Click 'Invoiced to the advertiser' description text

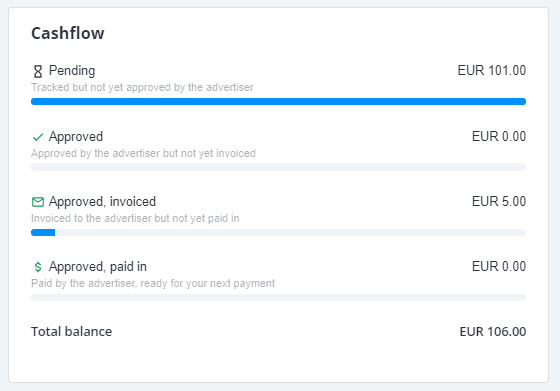click(135, 218)
